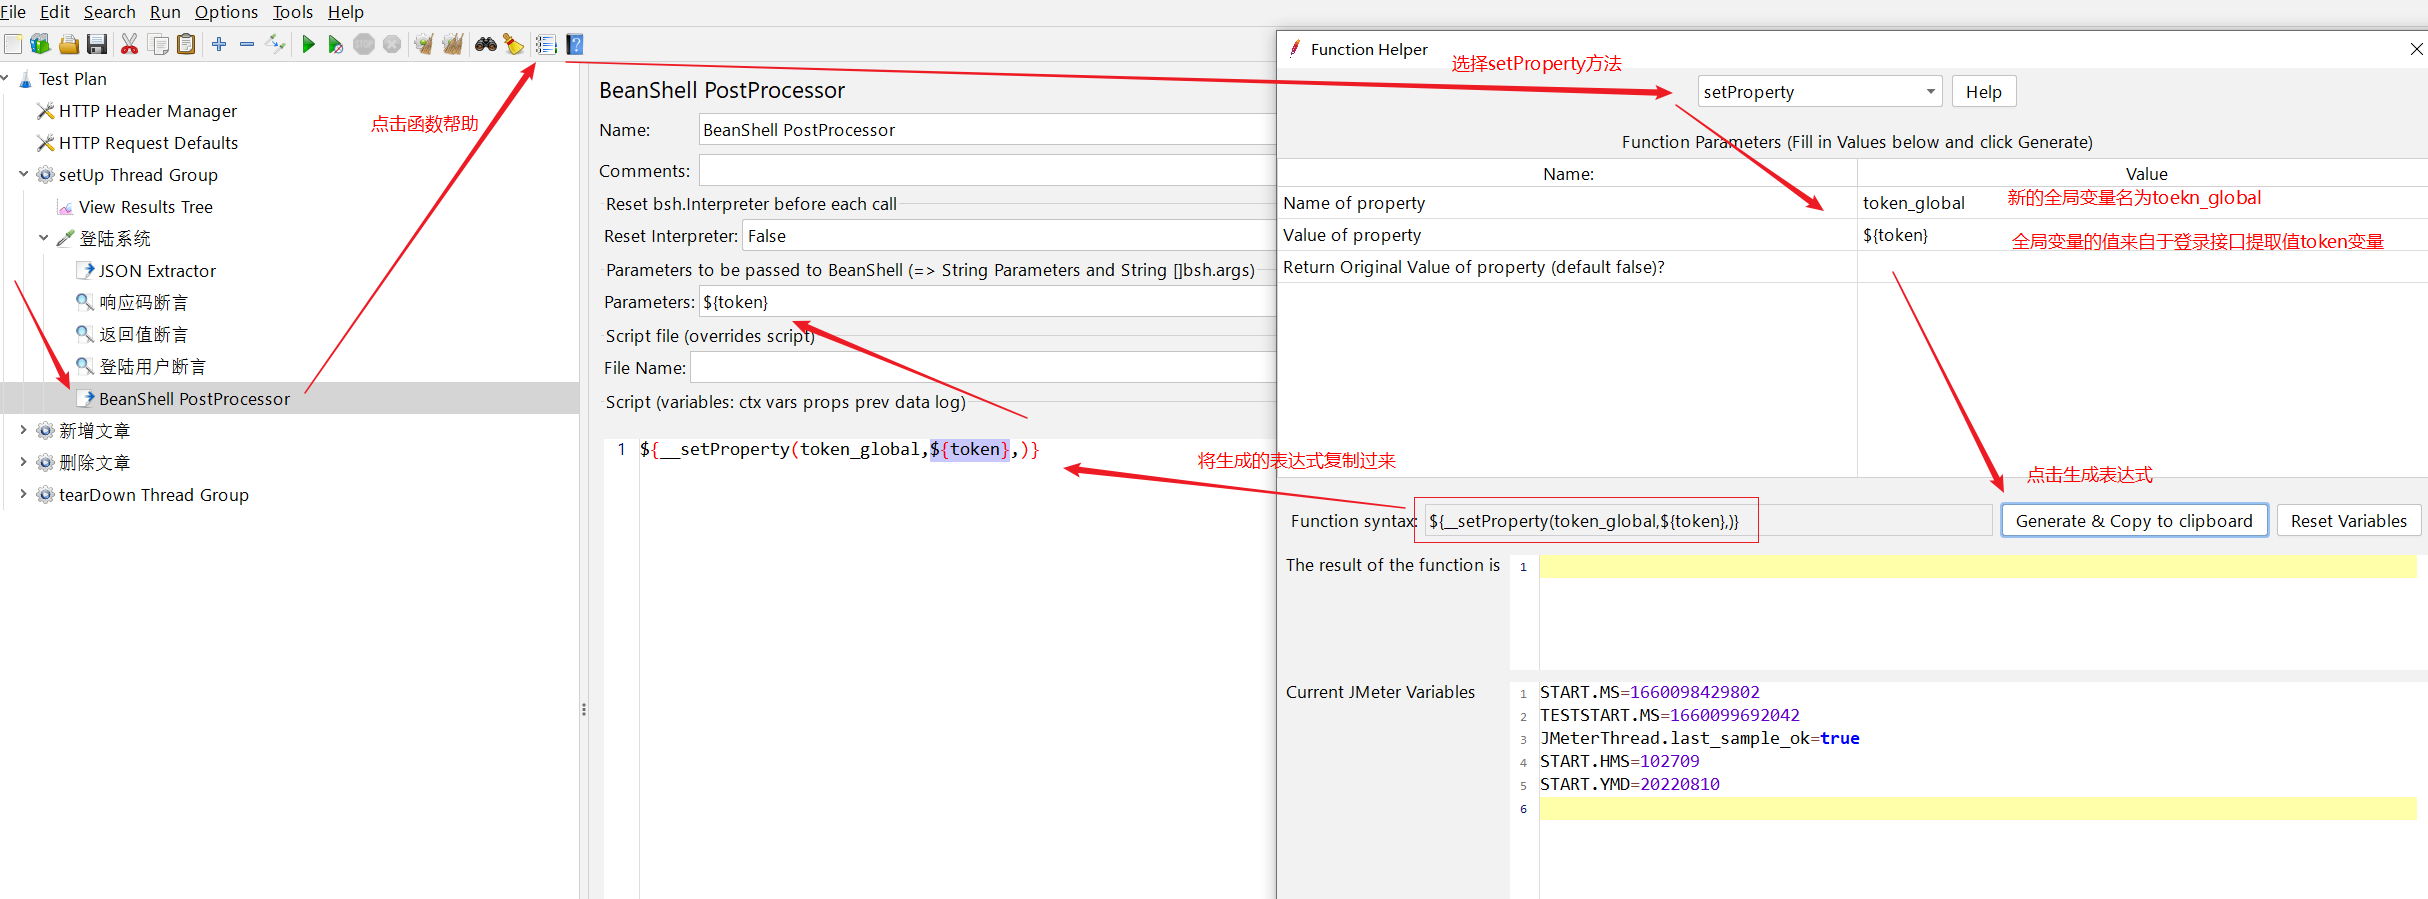The width and height of the screenshot is (2428, 899).
Task: Open the setProperty function dropdown
Action: [1819, 92]
